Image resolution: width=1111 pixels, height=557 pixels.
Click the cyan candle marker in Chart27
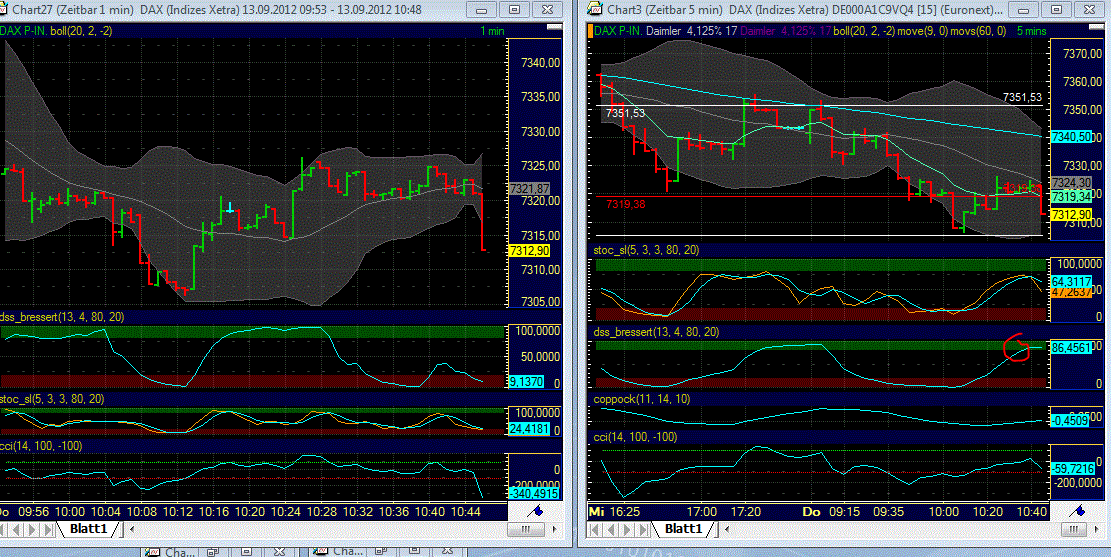(230, 208)
